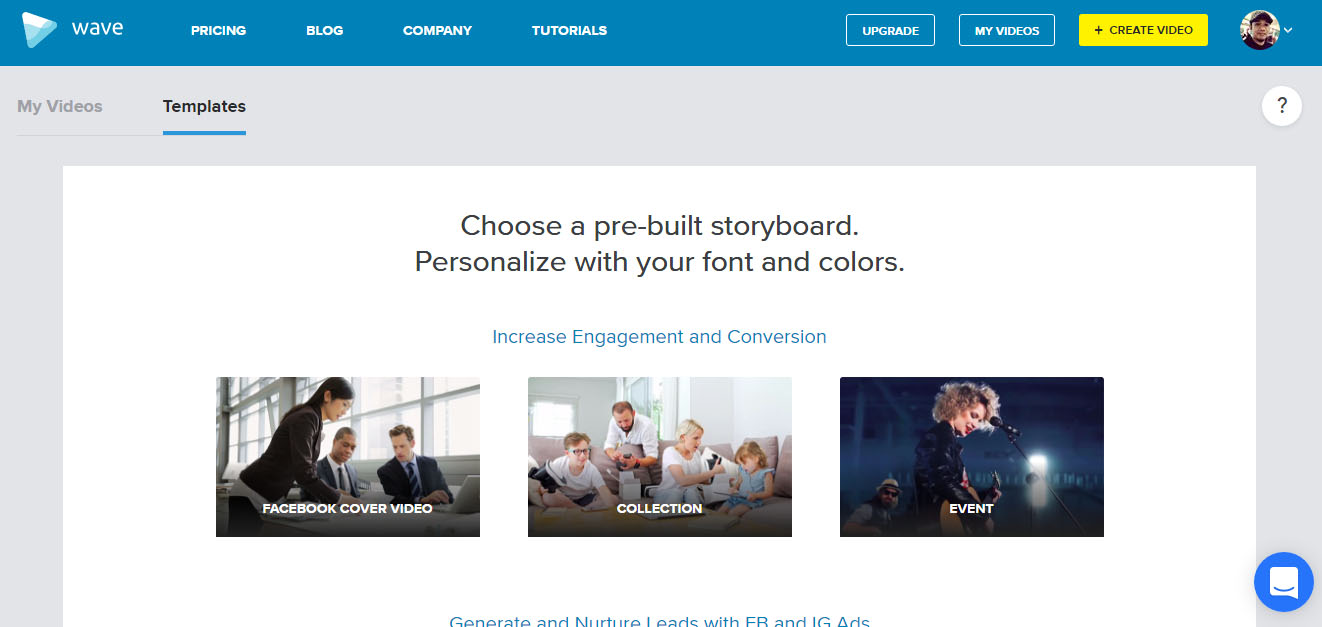Viewport: 1322px width, 627px height.
Task: Click the My Videos header button
Action: tap(1007, 30)
